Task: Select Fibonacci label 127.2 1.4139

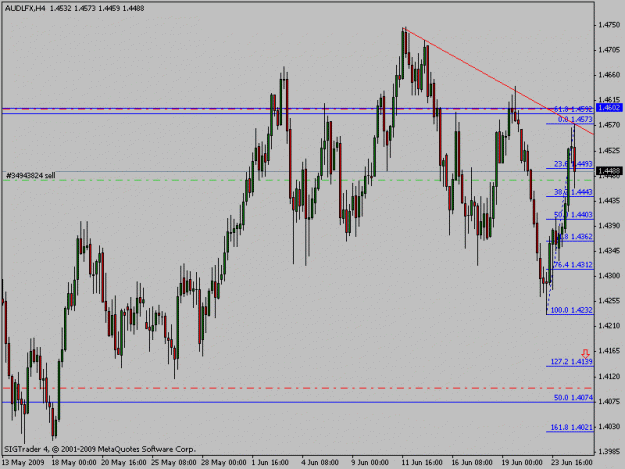Action: tap(572, 362)
